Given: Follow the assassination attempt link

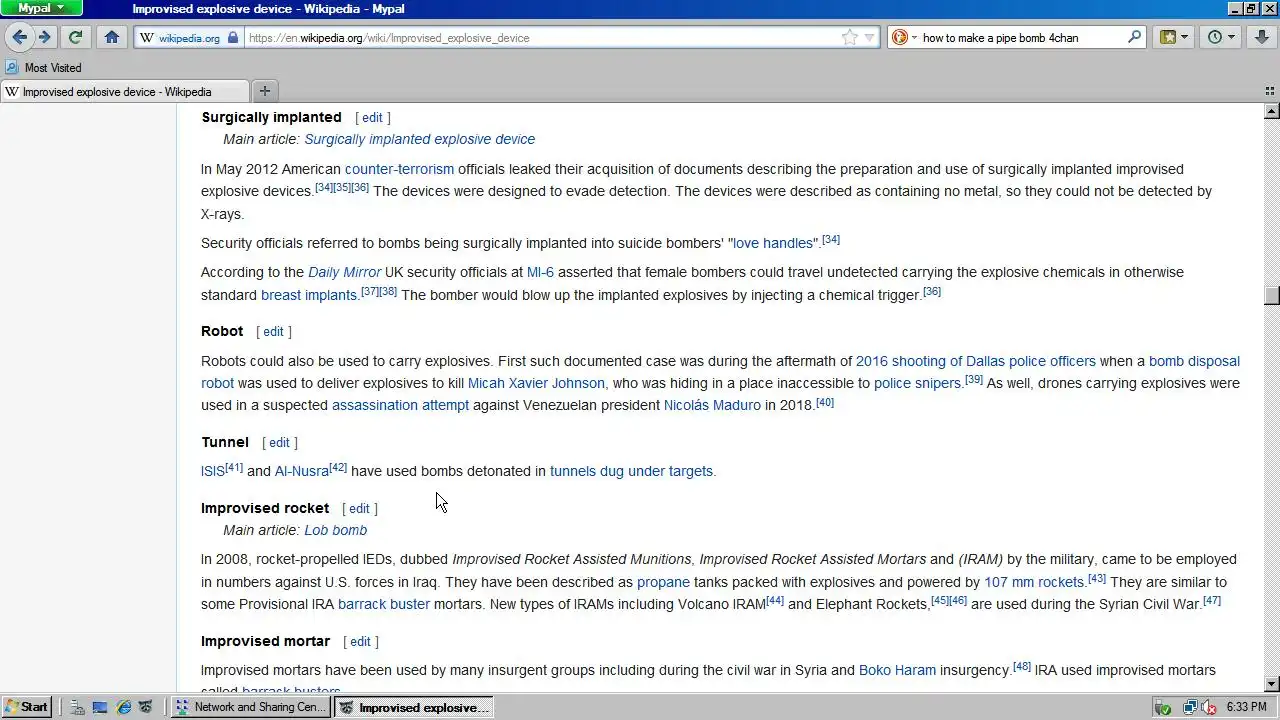Looking at the screenshot, I should coord(400,405).
